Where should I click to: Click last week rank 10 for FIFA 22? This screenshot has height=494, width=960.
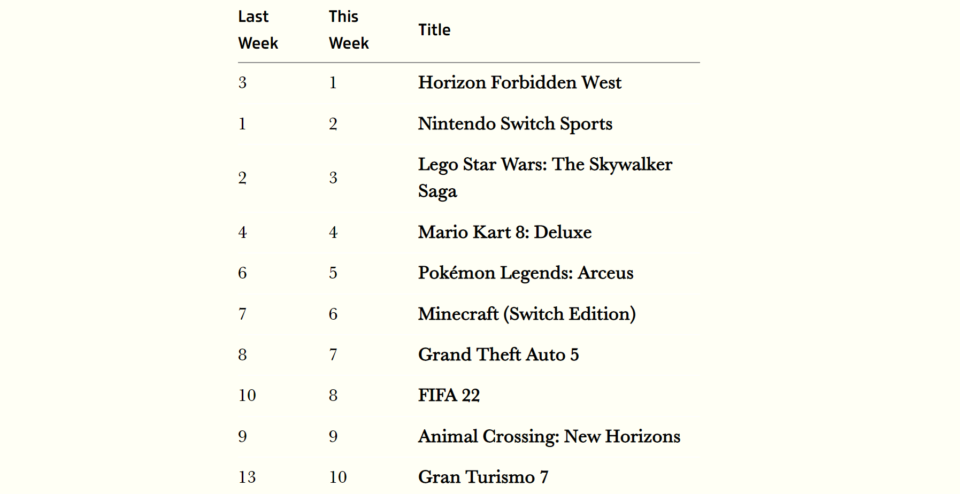pos(247,395)
